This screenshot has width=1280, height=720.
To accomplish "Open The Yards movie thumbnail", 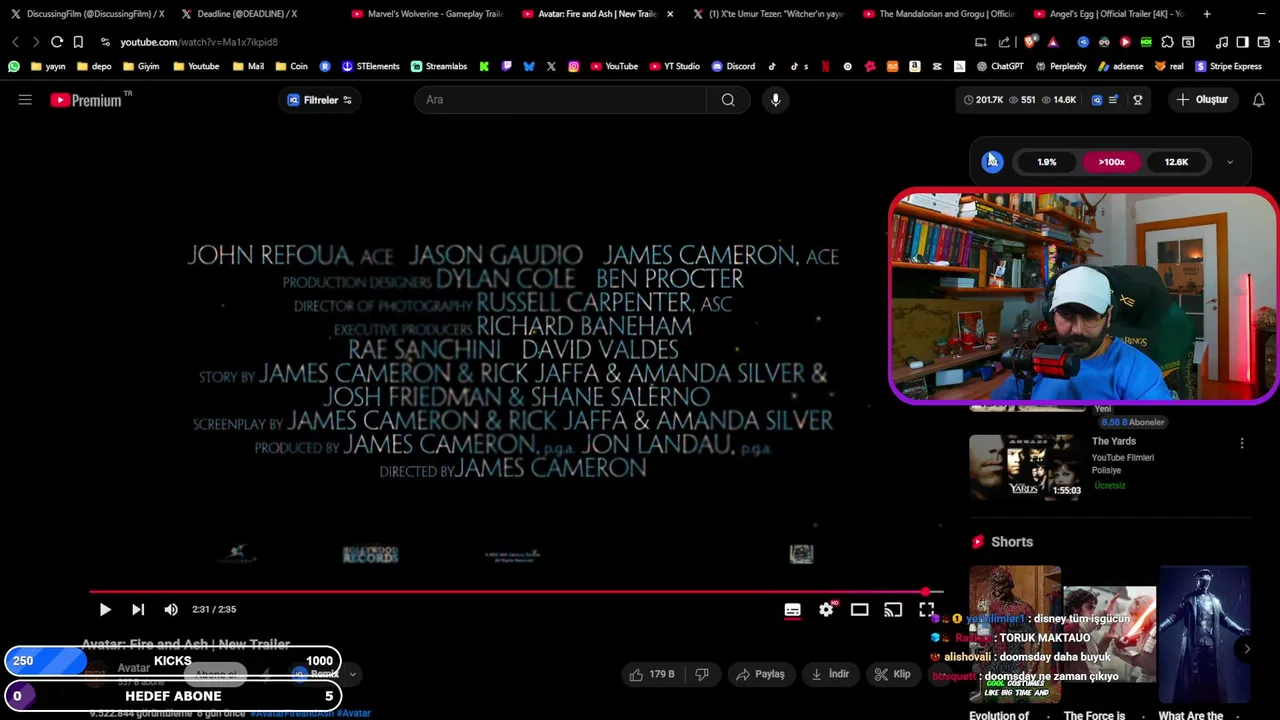I will point(1026,466).
